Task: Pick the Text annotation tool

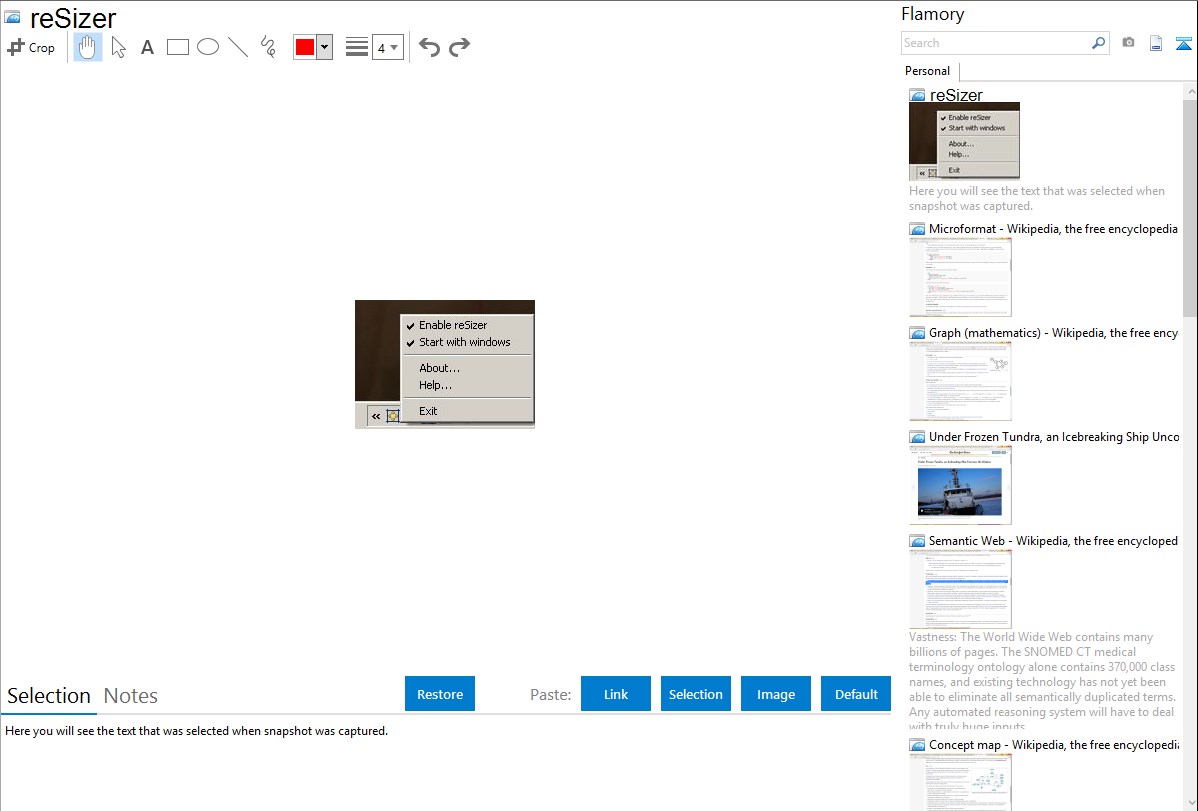Action: [147, 47]
